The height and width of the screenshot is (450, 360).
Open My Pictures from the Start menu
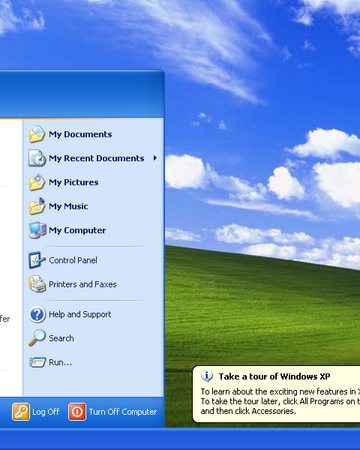coord(73,182)
